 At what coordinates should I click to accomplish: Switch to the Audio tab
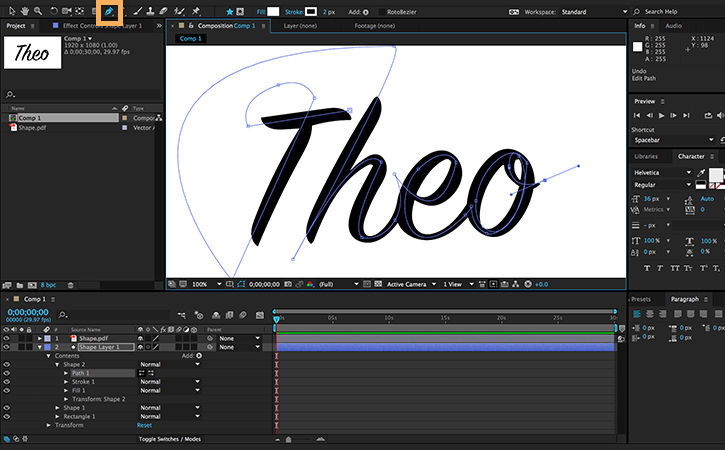pyautogui.click(x=673, y=26)
